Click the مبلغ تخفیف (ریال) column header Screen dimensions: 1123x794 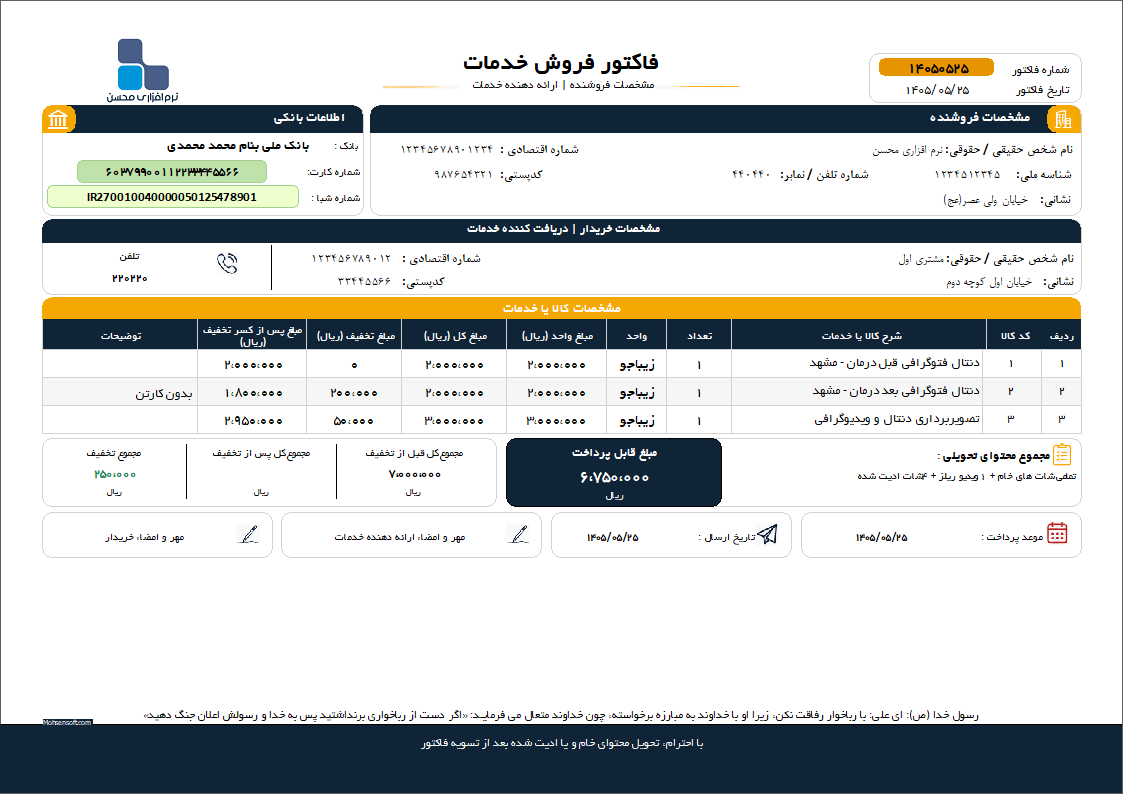pyautogui.click(x=355, y=336)
